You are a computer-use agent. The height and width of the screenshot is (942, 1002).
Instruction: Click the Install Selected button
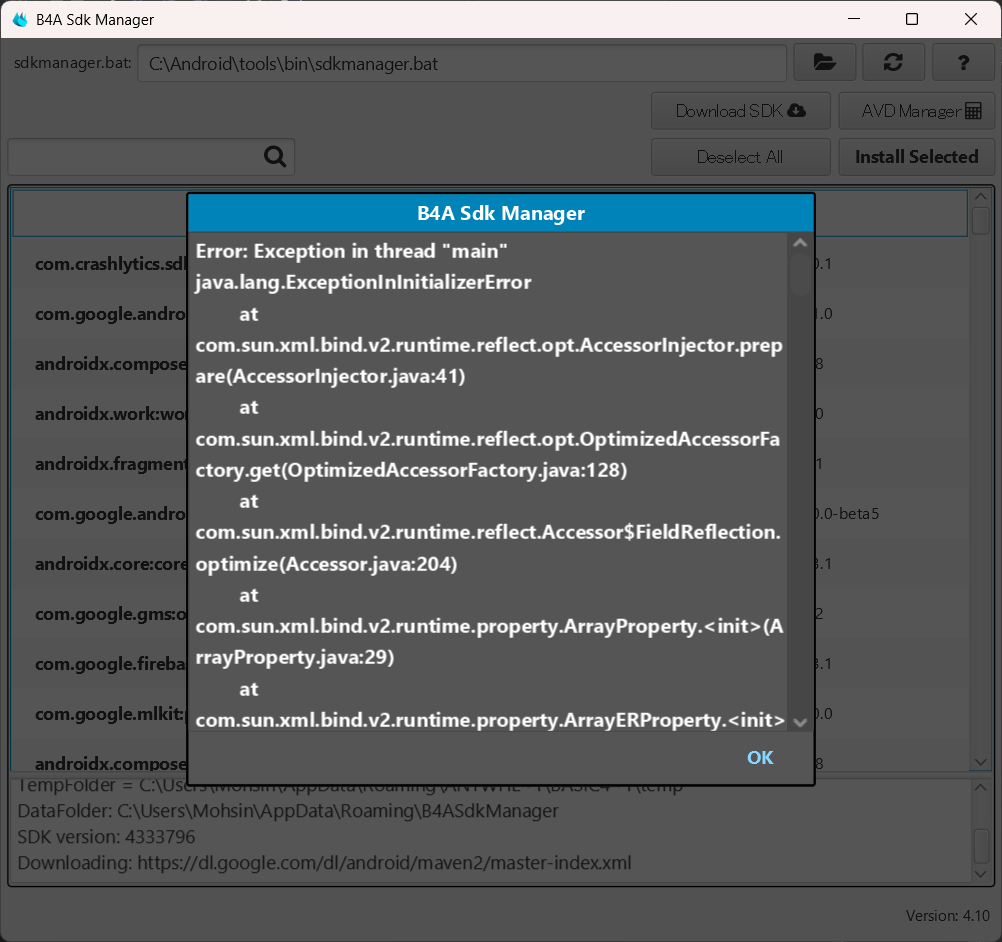pos(917,157)
